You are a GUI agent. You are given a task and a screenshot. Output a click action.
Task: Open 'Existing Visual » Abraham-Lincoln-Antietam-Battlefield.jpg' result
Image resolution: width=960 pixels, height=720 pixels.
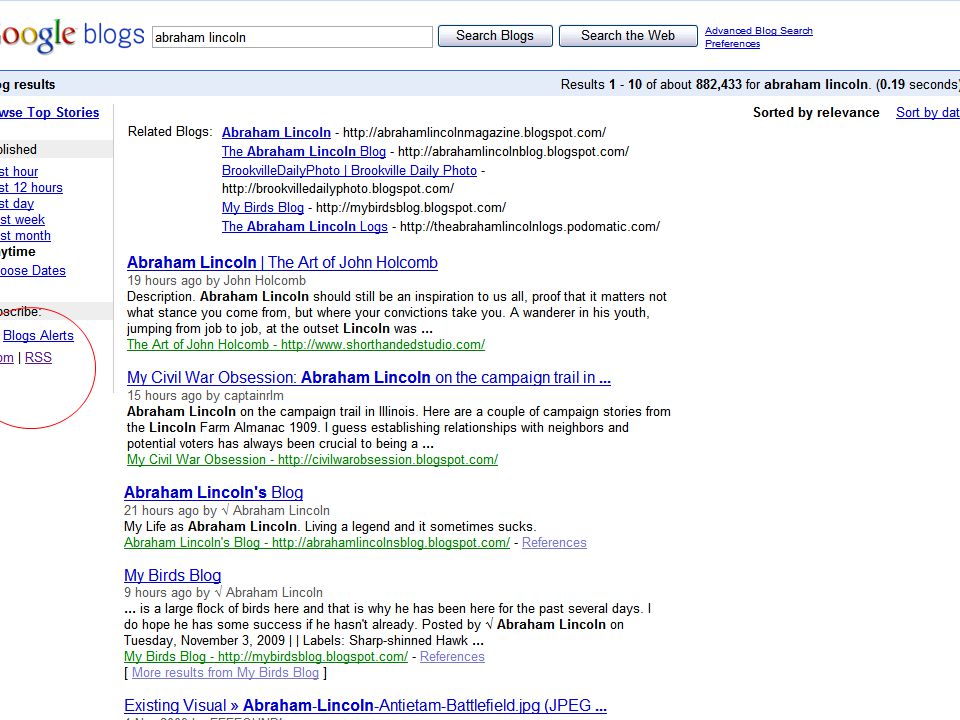tap(365, 706)
